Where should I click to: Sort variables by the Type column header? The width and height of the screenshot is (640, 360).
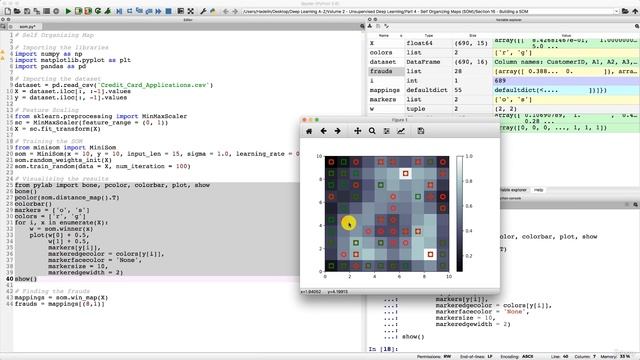[x=429, y=36]
